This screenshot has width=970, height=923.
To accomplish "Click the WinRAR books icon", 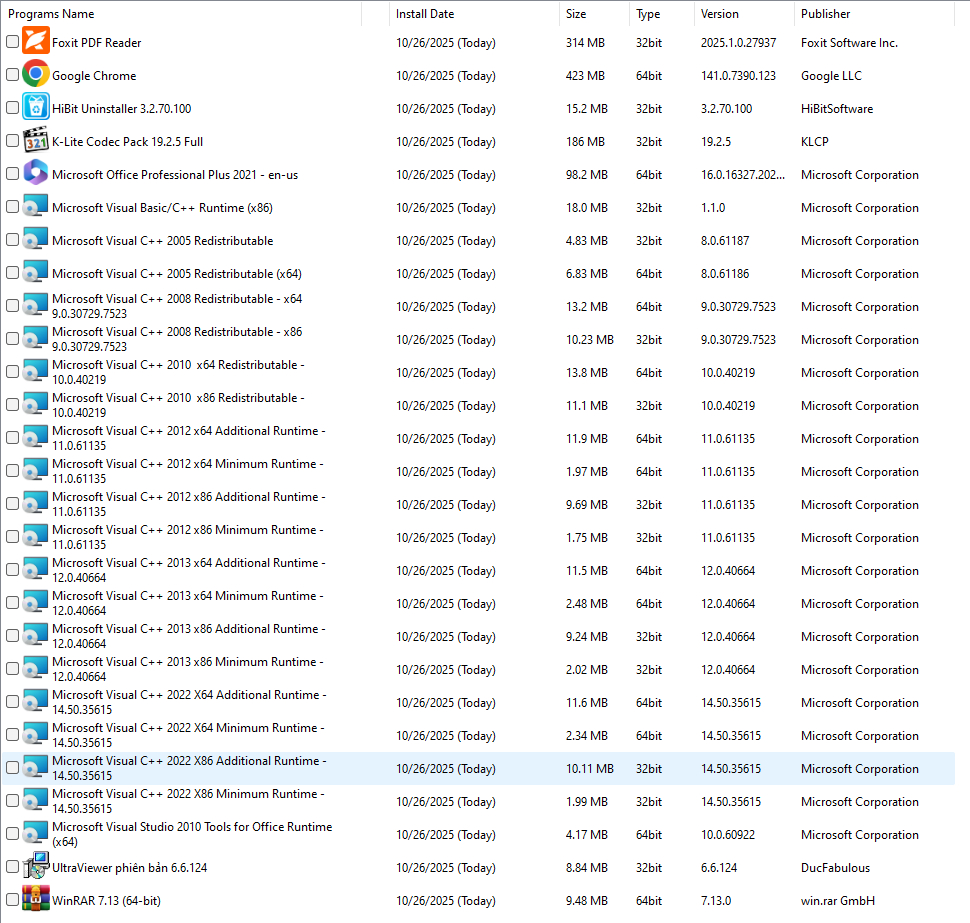I will [x=36, y=898].
